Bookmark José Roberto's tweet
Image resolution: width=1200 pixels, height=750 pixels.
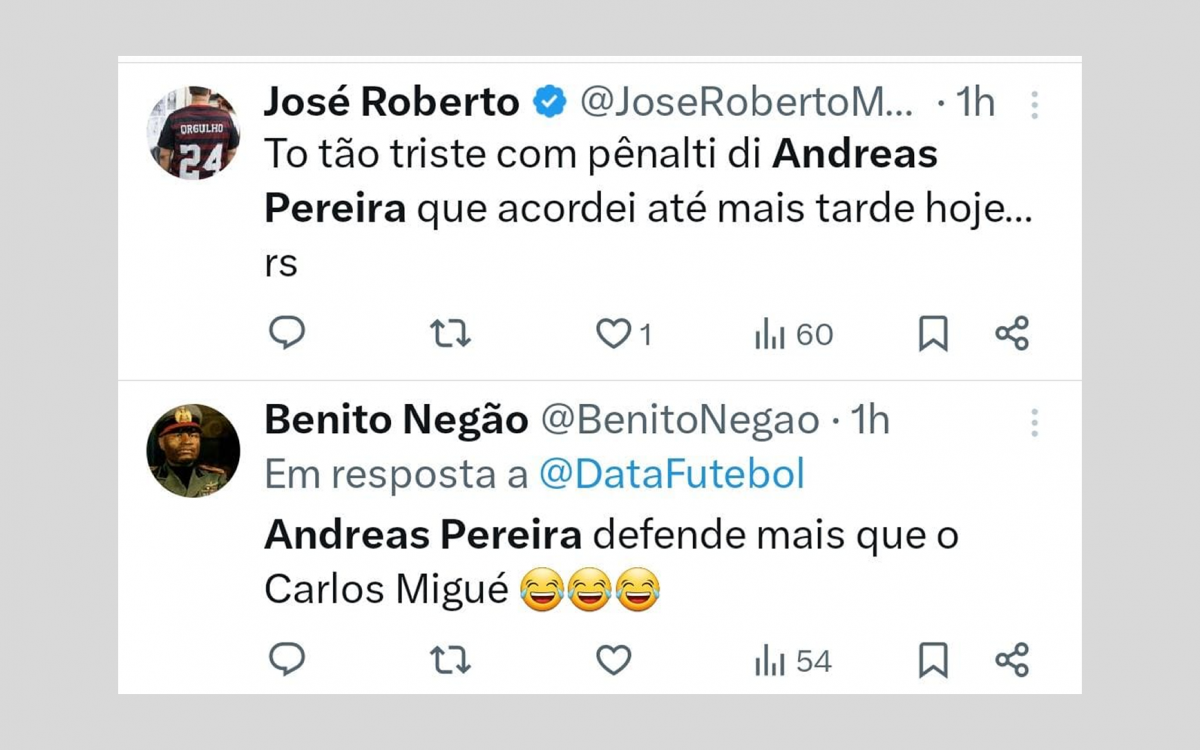pos(934,333)
